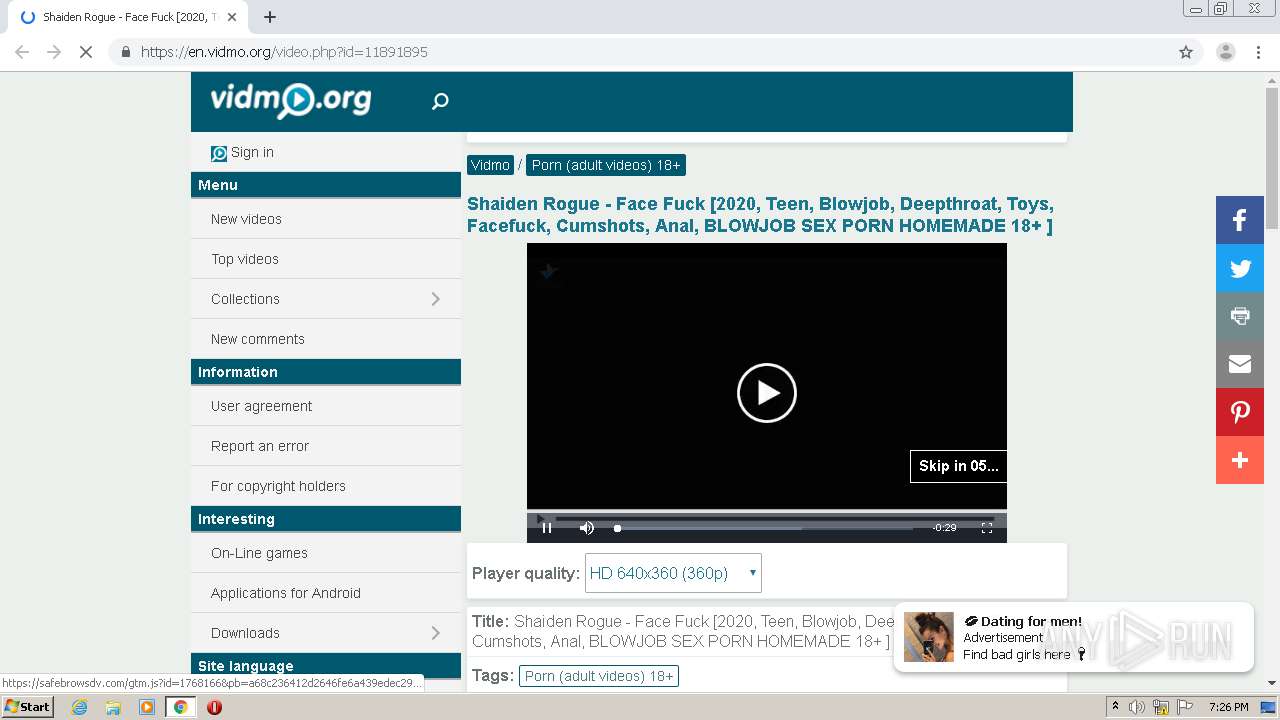Viewport: 1280px width, 720px height.
Task: Open Chrome profile avatar
Action: [1226, 52]
